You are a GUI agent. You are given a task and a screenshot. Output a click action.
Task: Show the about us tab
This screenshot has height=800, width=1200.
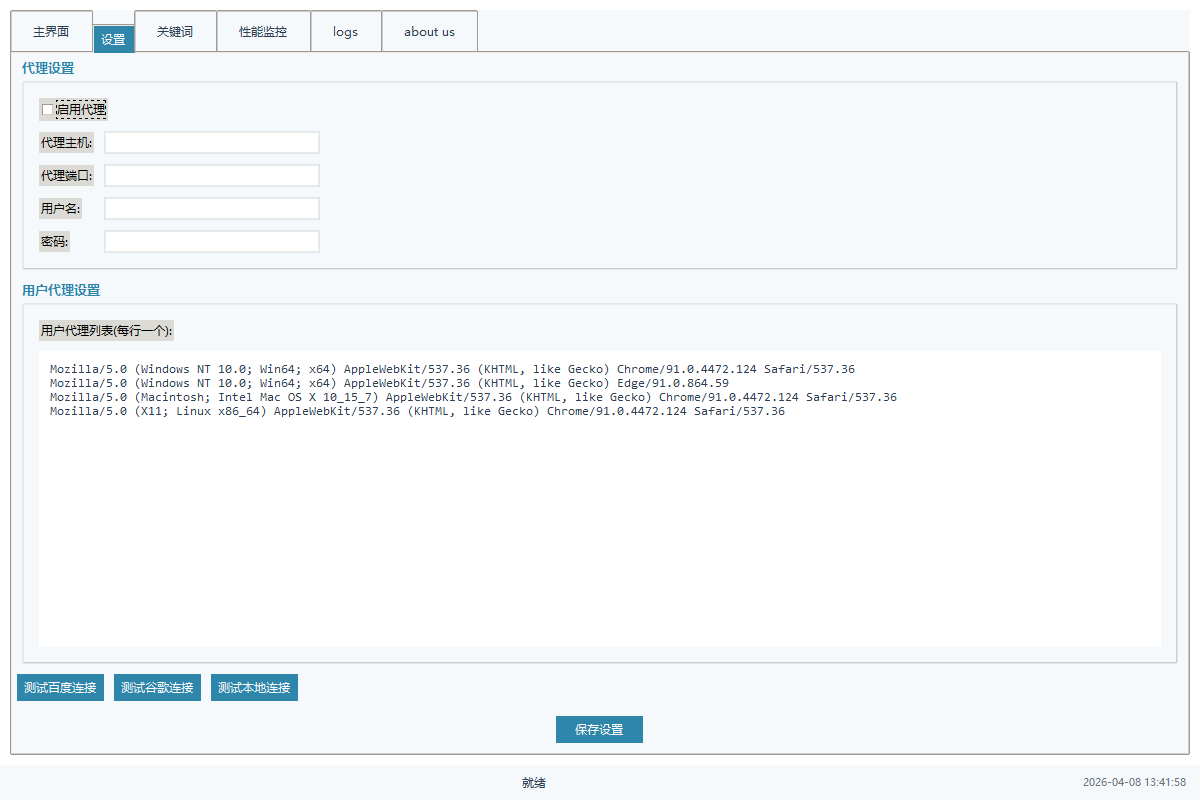coord(429,31)
